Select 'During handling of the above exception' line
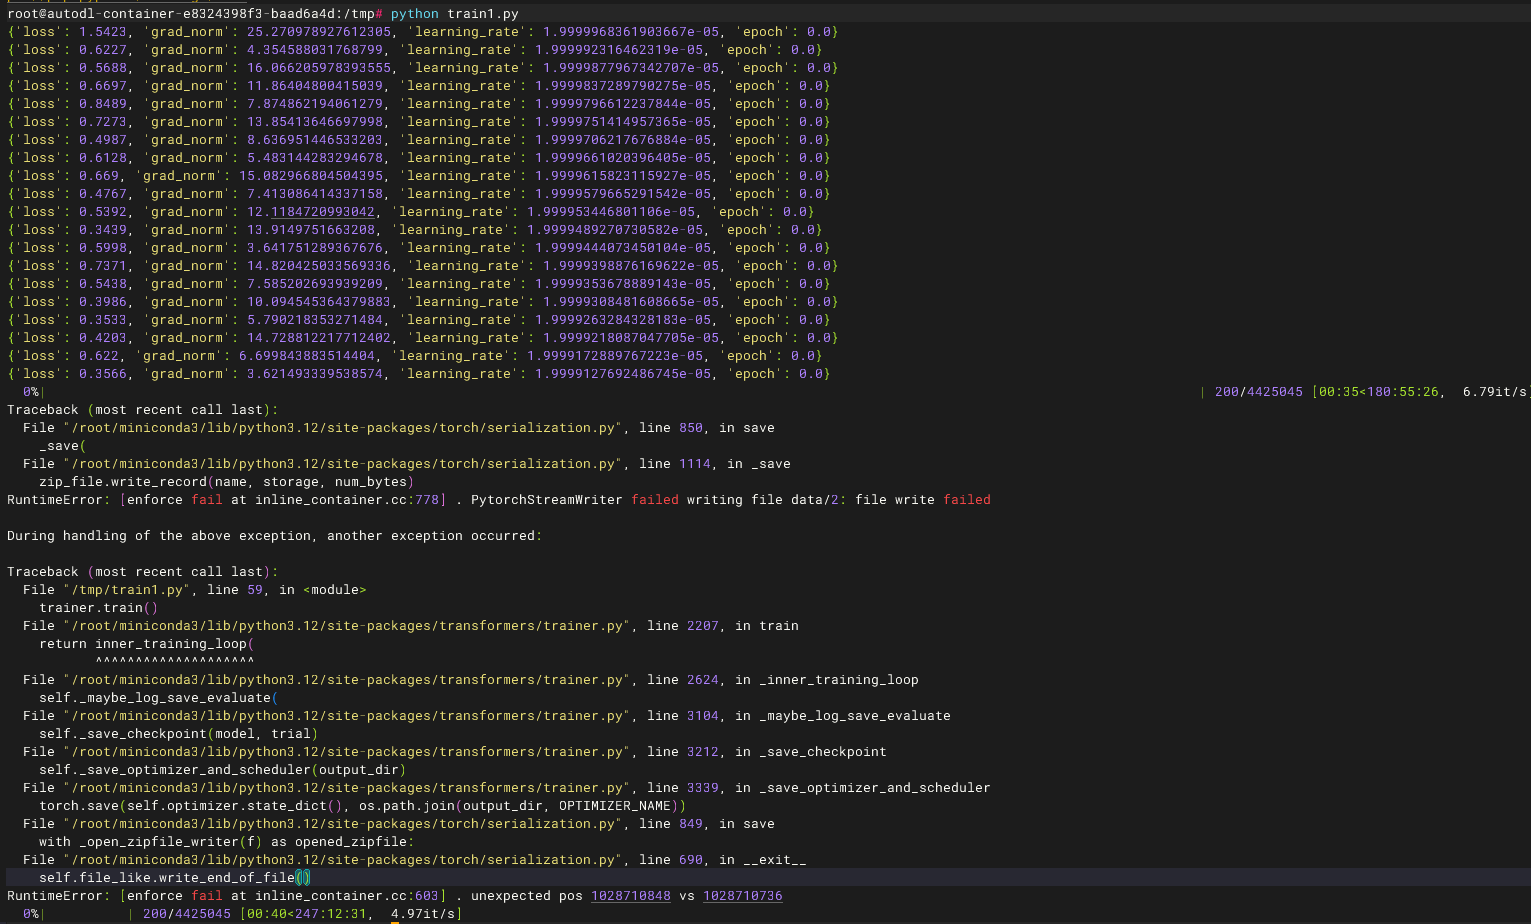The height and width of the screenshot is (924, 1531). [x=274, y=536]
